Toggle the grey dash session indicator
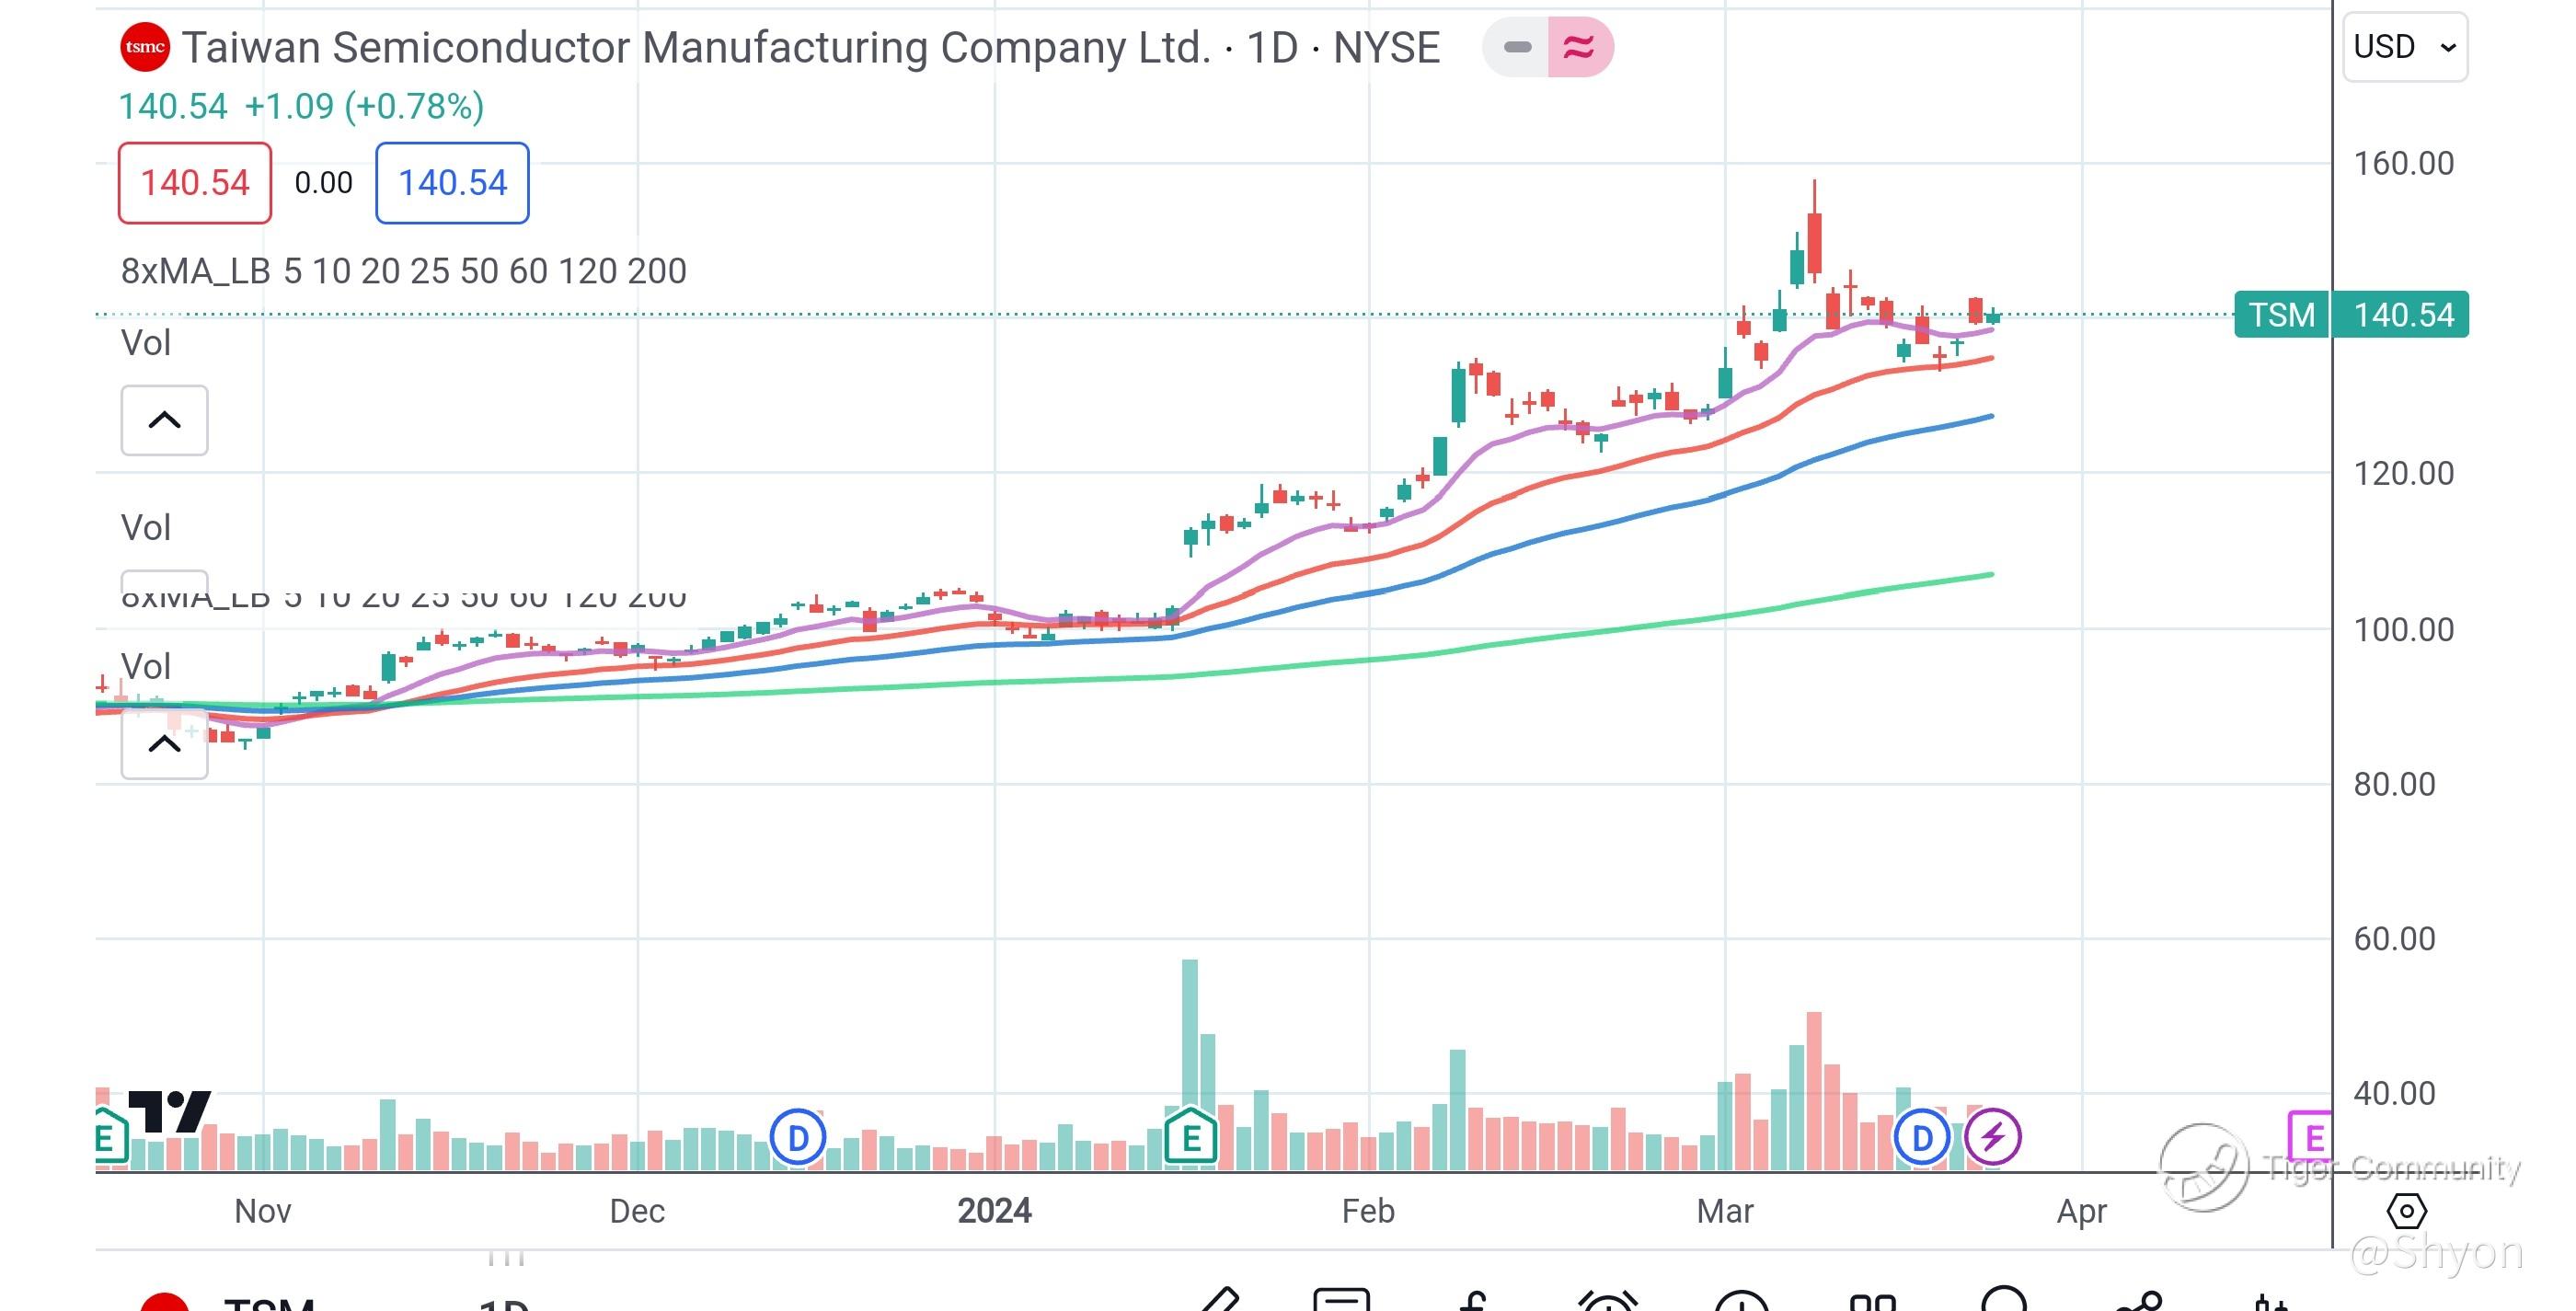This screenshot has height=1311, width=2576. pyautogui.click(x=1517, y=47)
